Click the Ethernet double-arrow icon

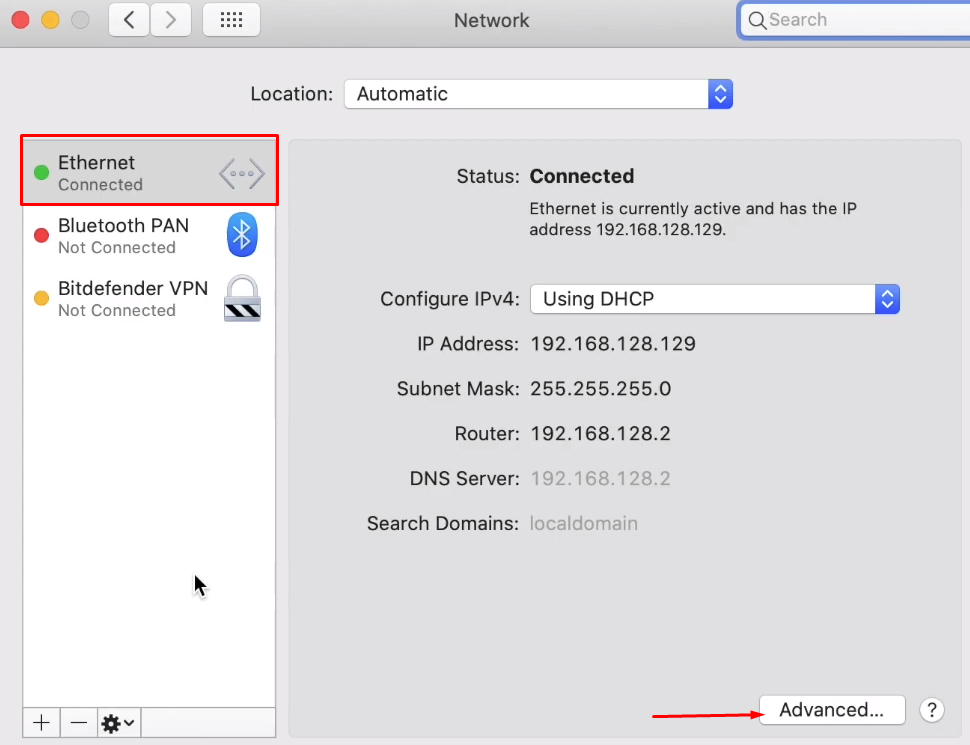point(242,174)
